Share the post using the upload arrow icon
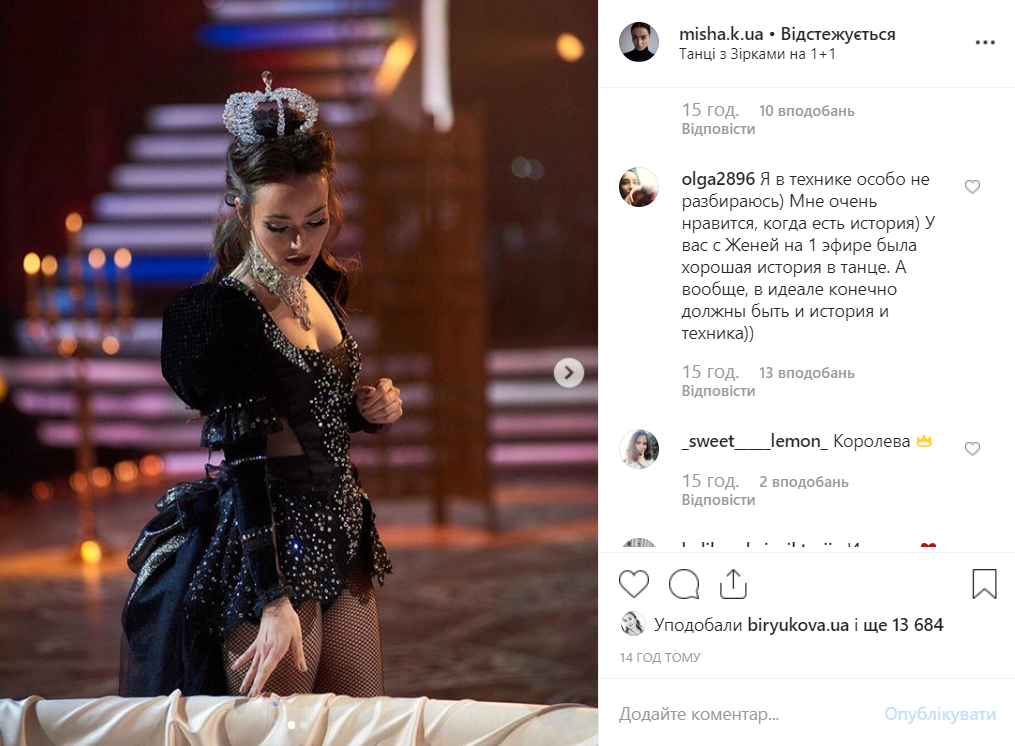 coord(733,583)
